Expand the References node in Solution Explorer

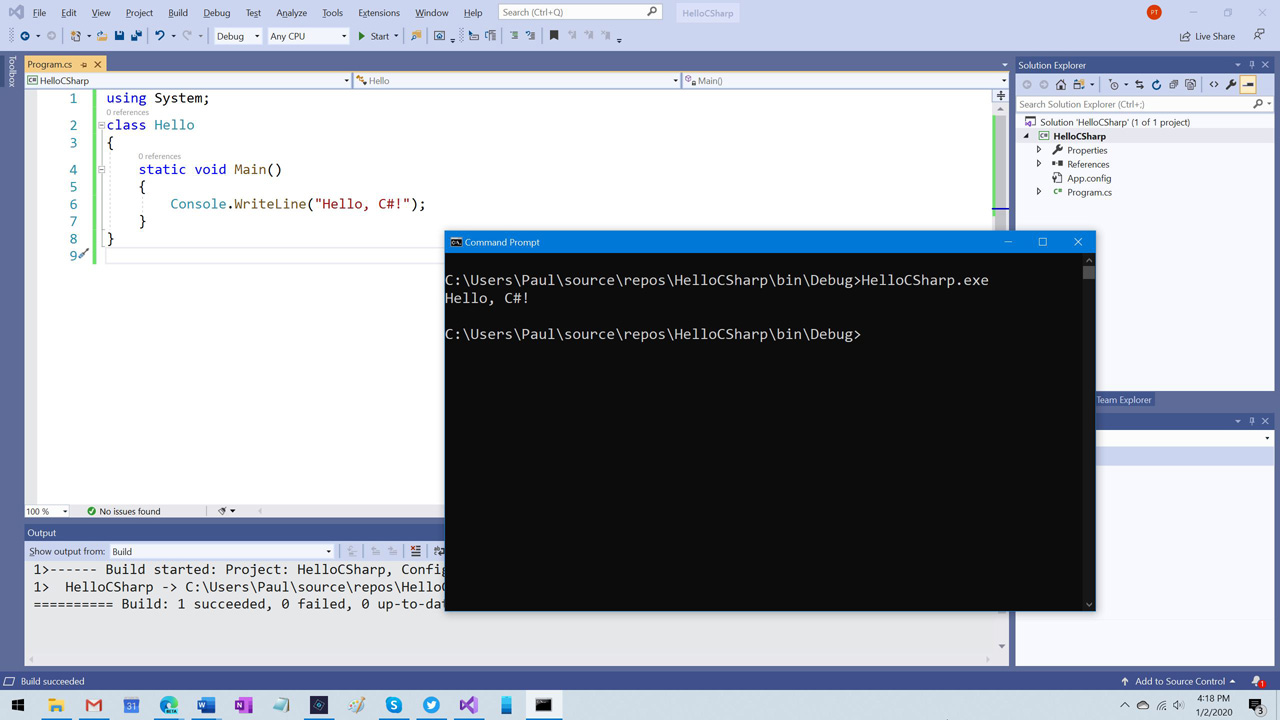coord(1039,164)
